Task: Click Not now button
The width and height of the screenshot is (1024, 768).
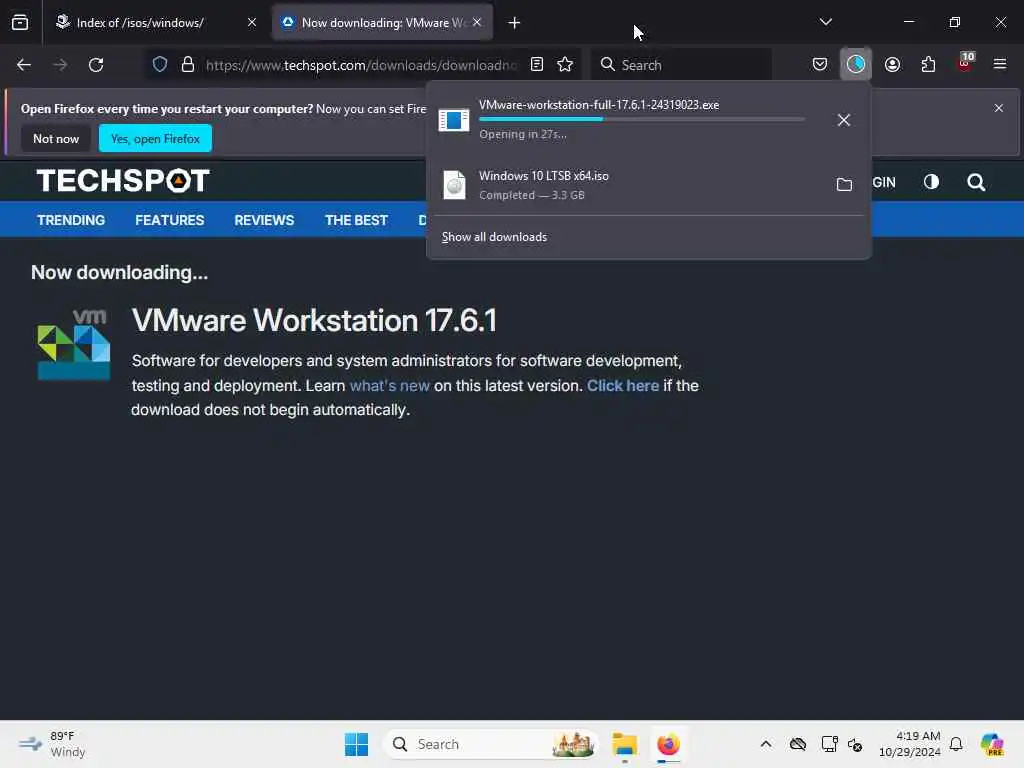Action: (x=56, y=138)
